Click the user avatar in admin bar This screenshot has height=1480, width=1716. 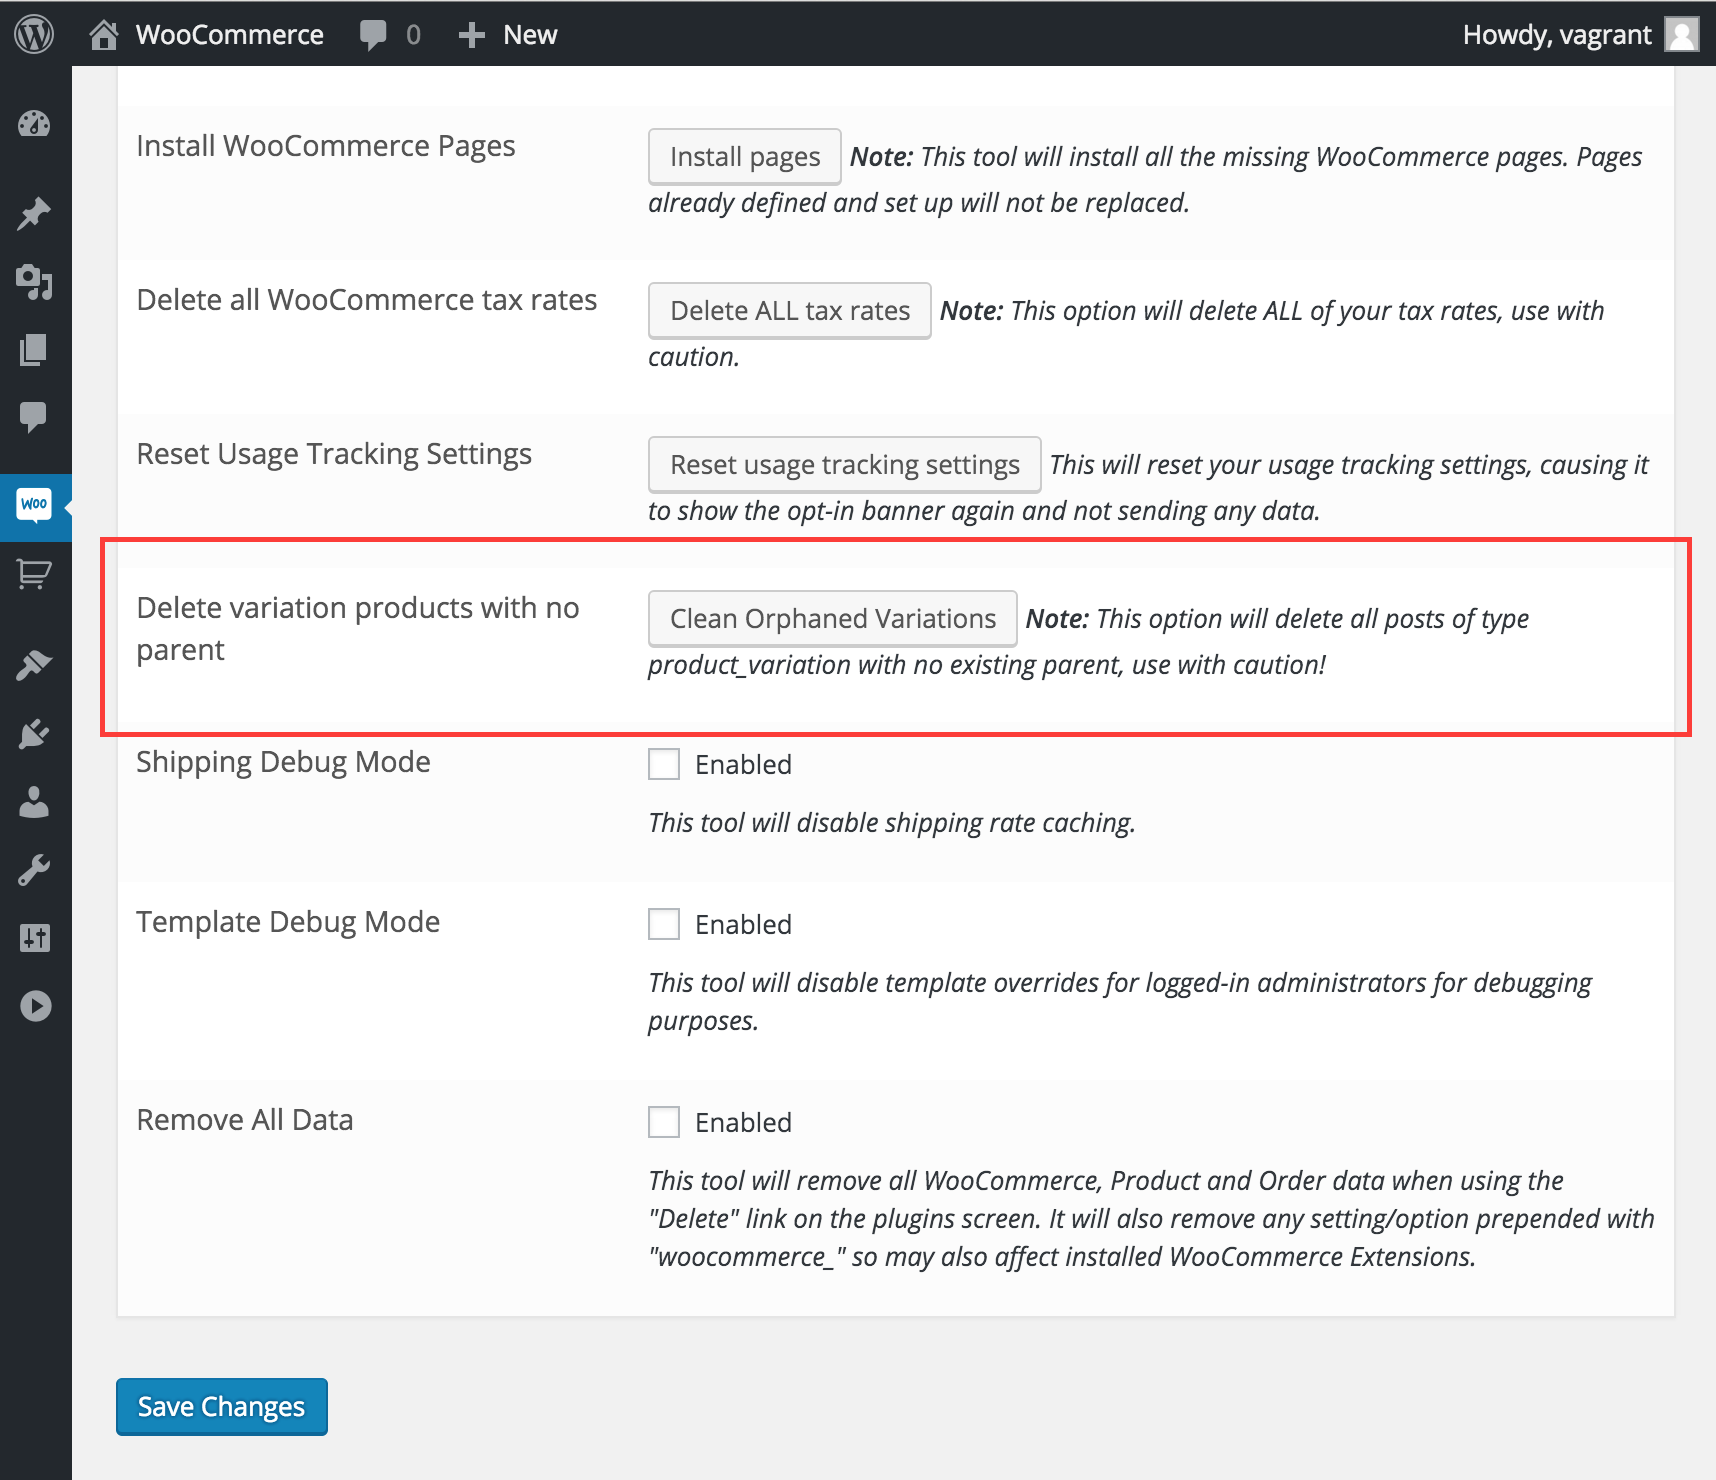click(1682, 35)
